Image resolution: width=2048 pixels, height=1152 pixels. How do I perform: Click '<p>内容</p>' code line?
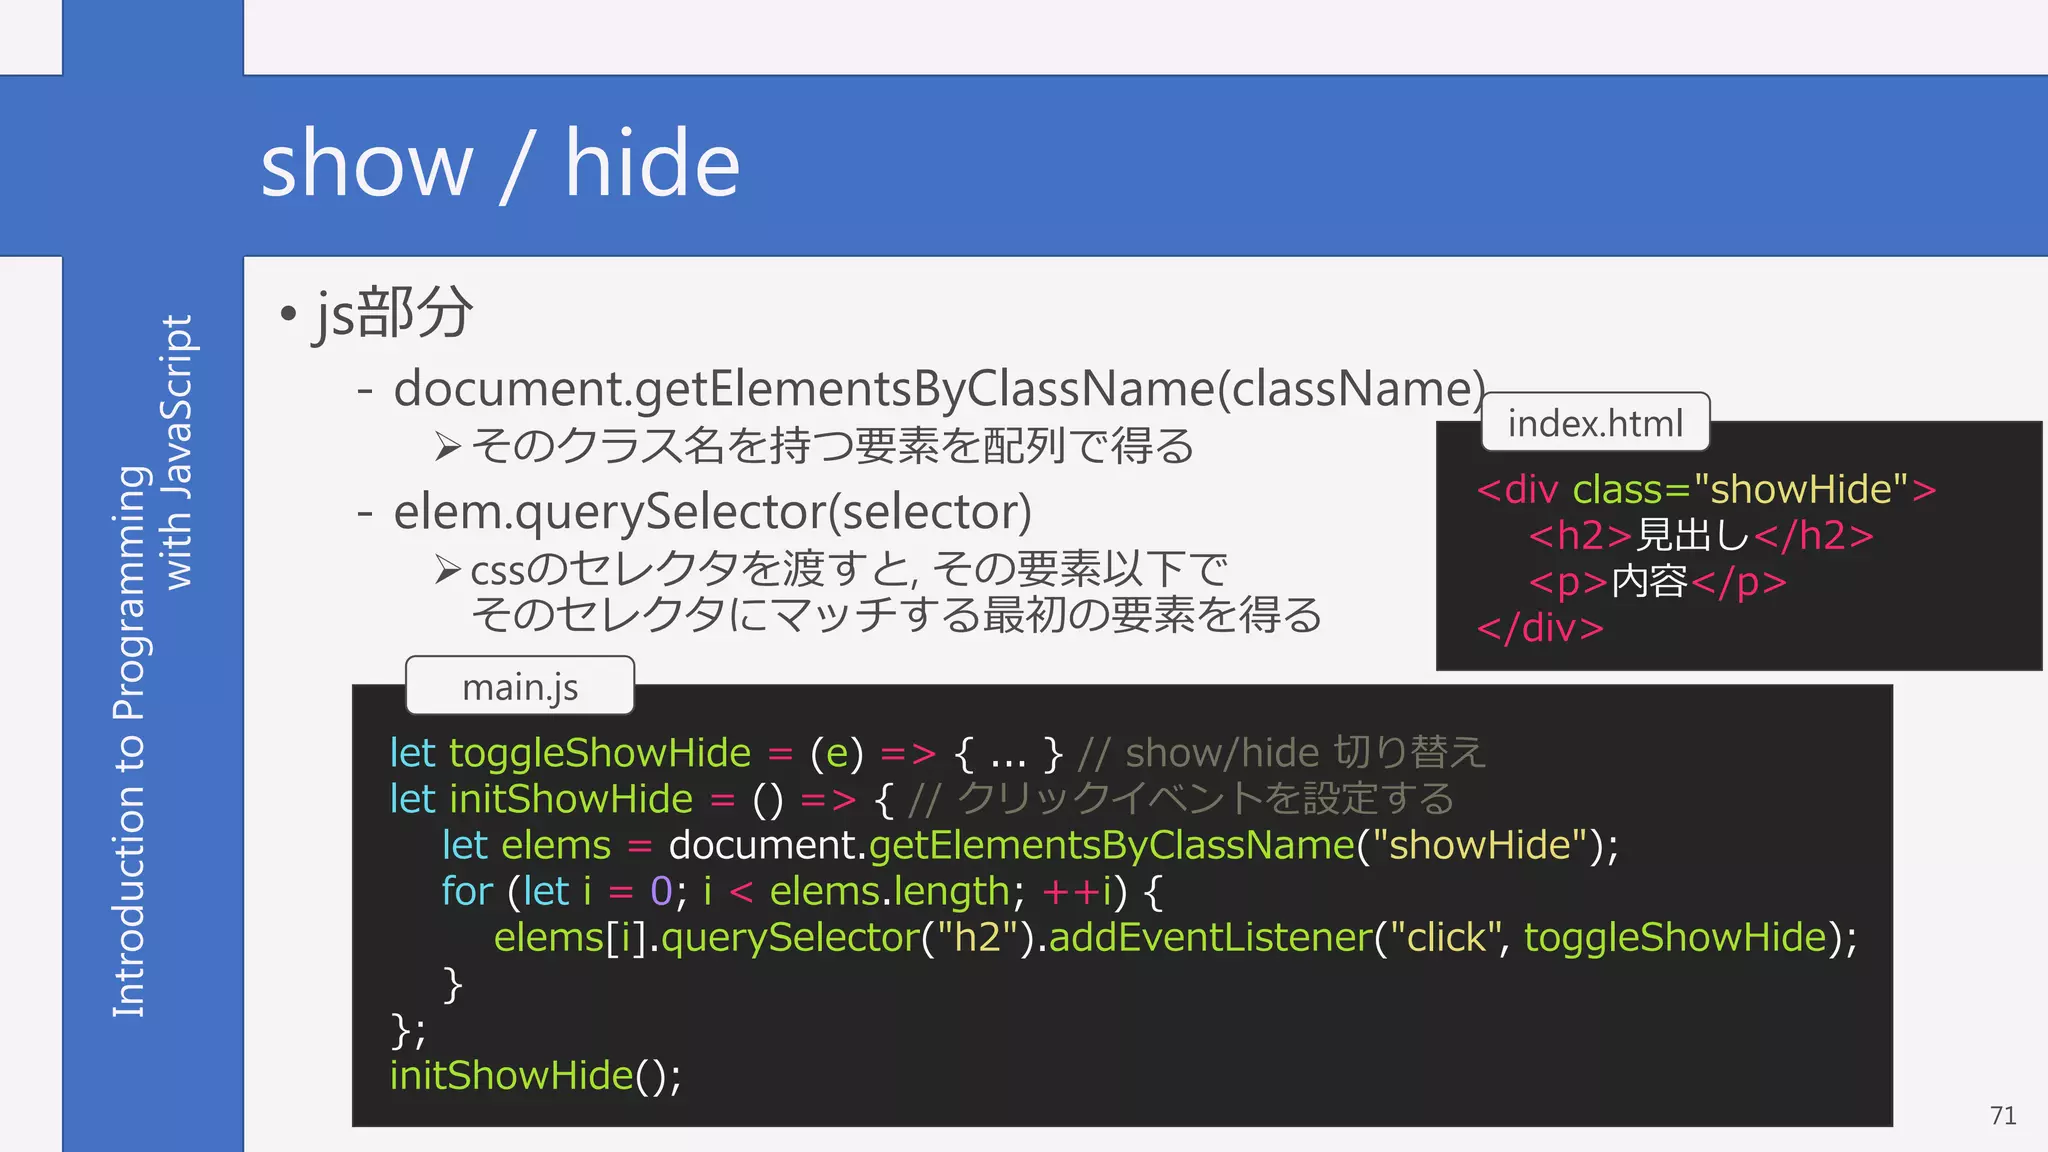tap(1657, 582)
